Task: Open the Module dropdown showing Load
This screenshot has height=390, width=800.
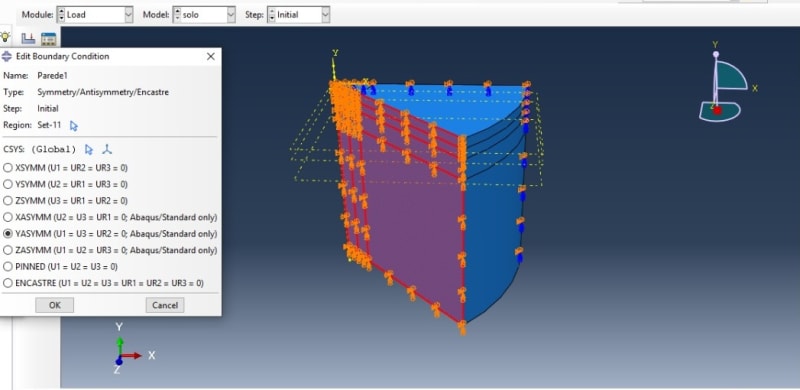Action: pos(94,15)
